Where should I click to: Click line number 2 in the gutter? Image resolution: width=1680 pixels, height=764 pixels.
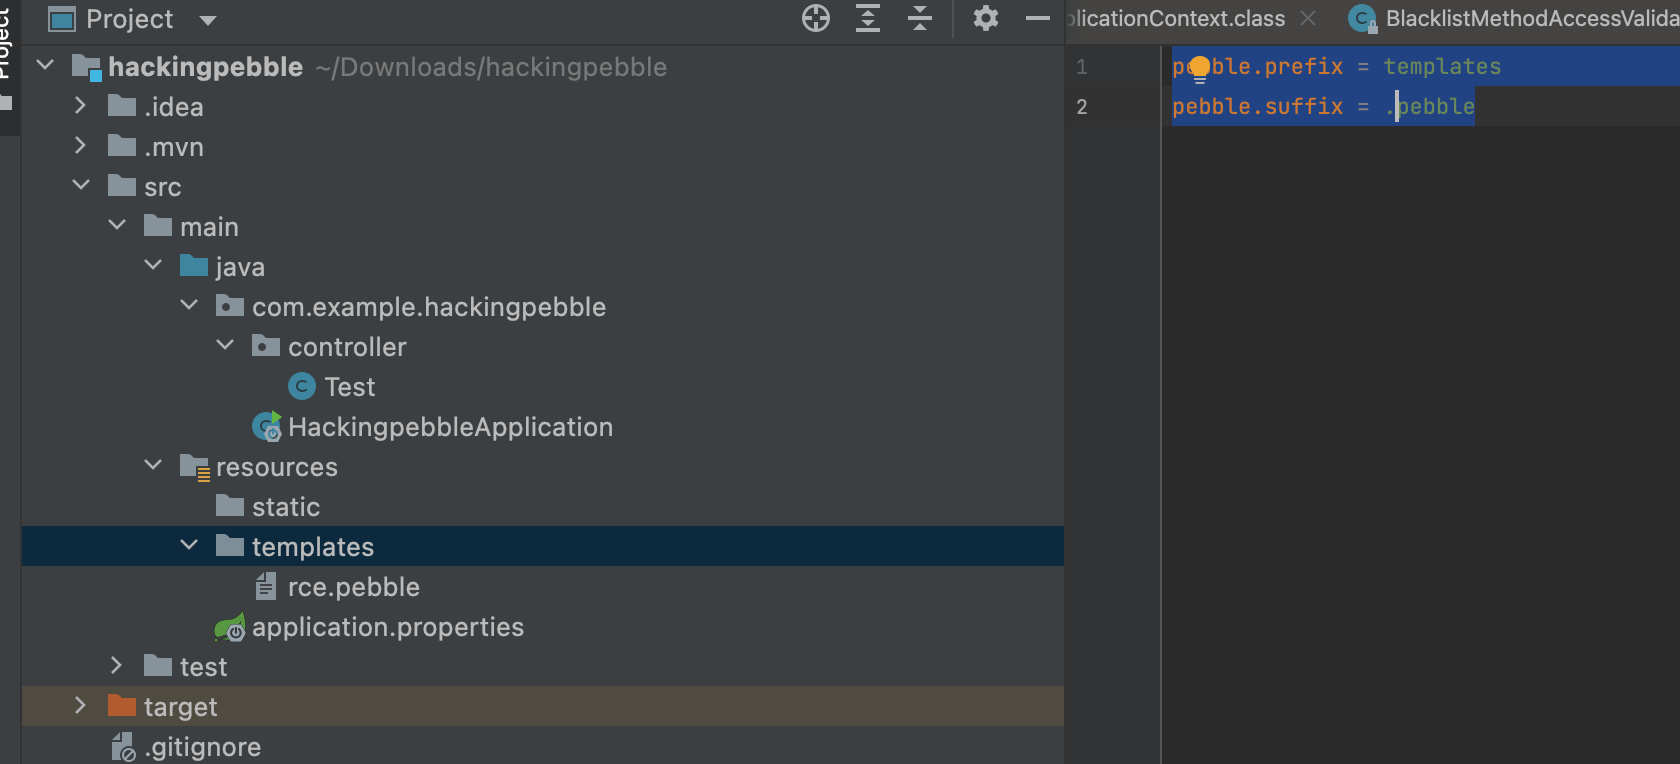point(1082,107)
